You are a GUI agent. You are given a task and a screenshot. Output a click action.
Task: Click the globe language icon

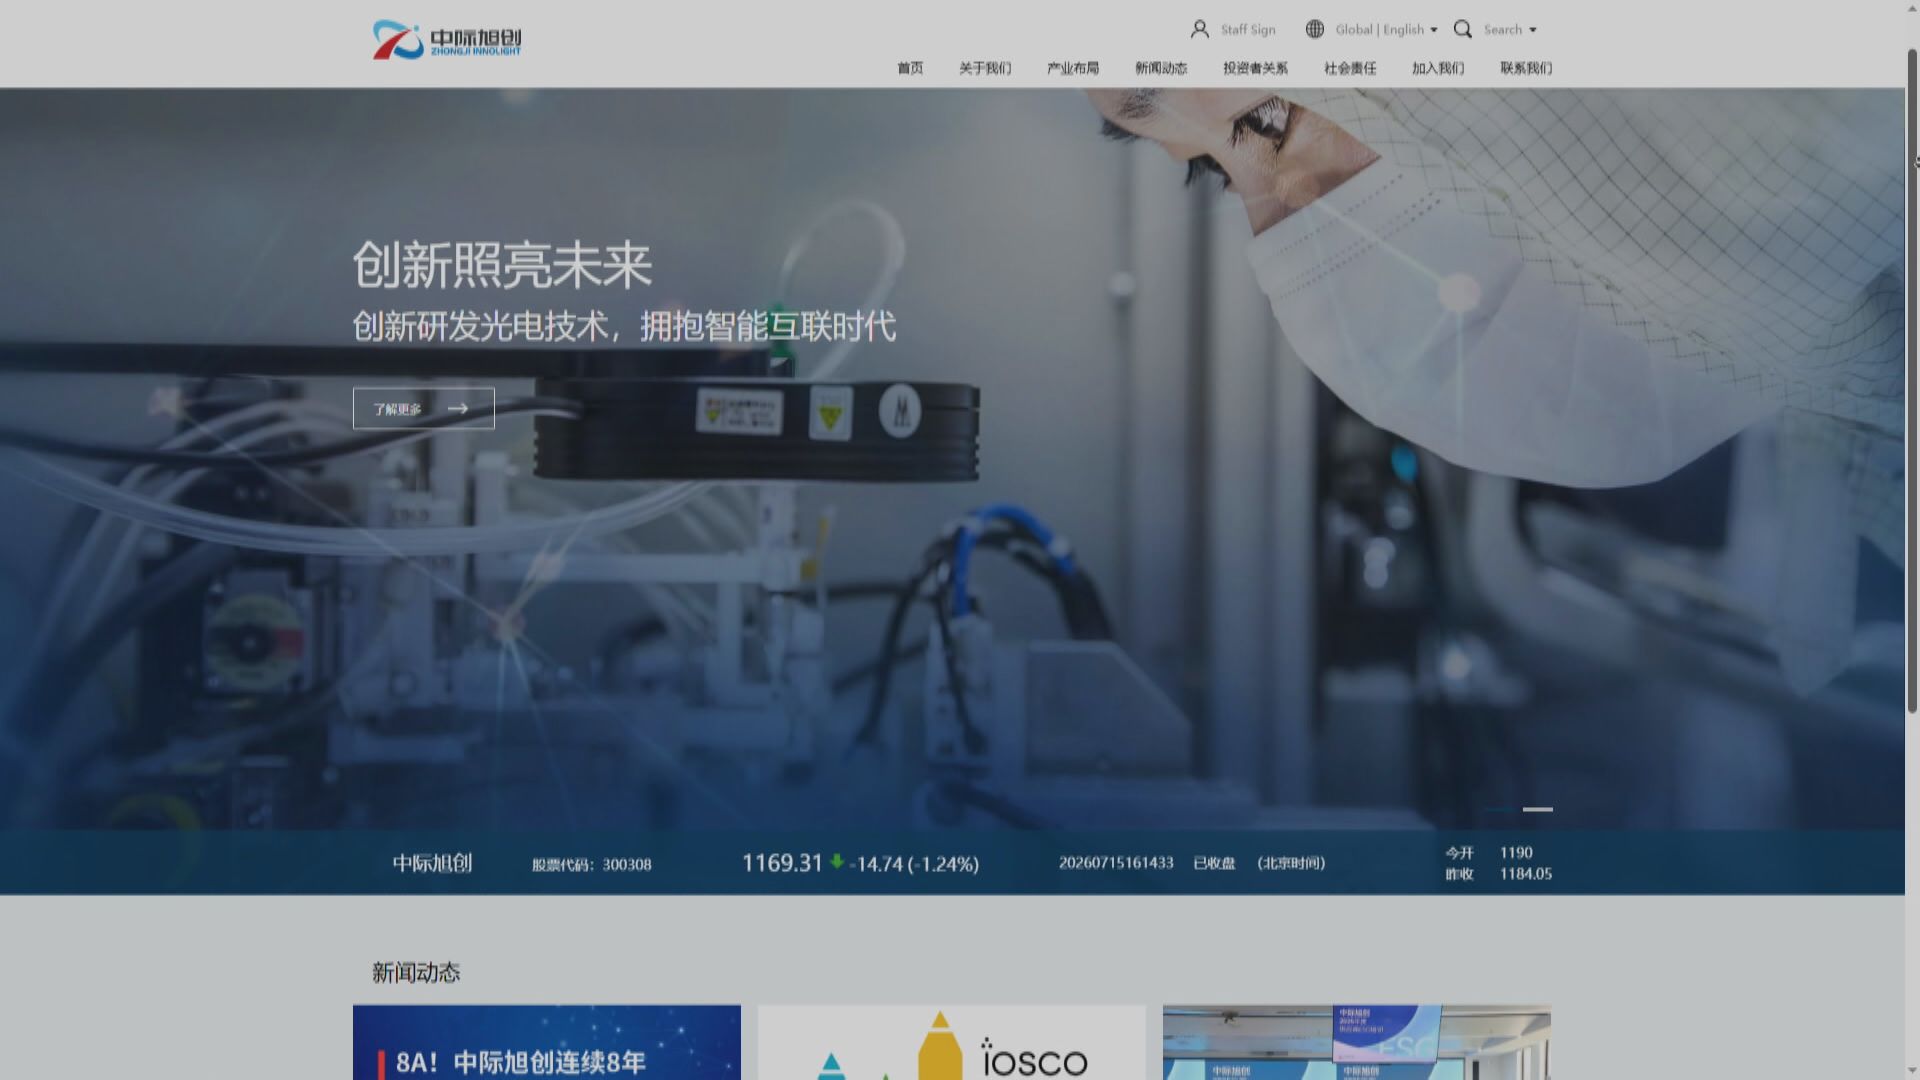click(x=1315, y=29)
